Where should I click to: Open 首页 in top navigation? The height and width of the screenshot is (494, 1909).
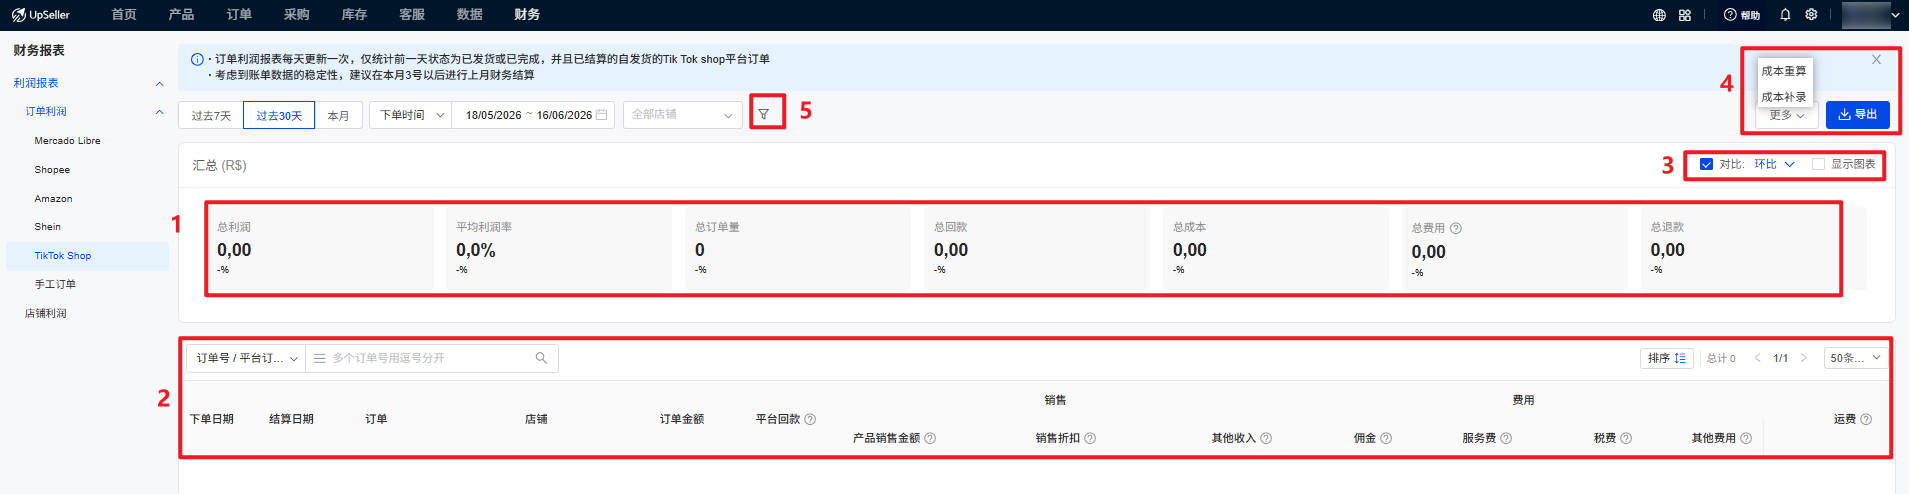pos(124,15)
